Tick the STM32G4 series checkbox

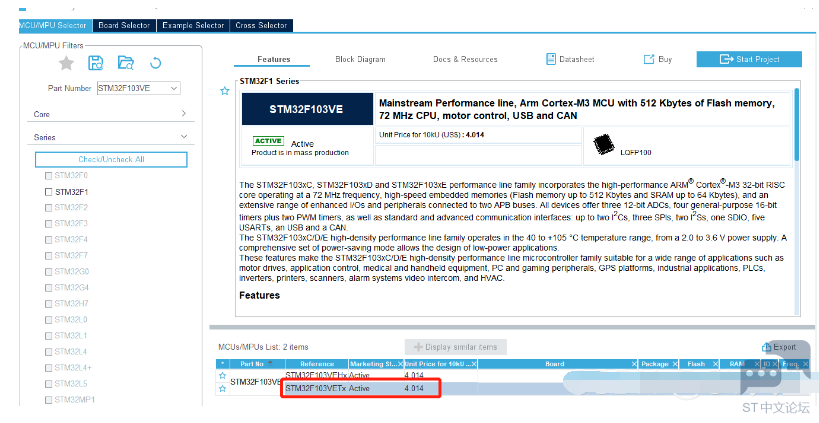(49, 288)
